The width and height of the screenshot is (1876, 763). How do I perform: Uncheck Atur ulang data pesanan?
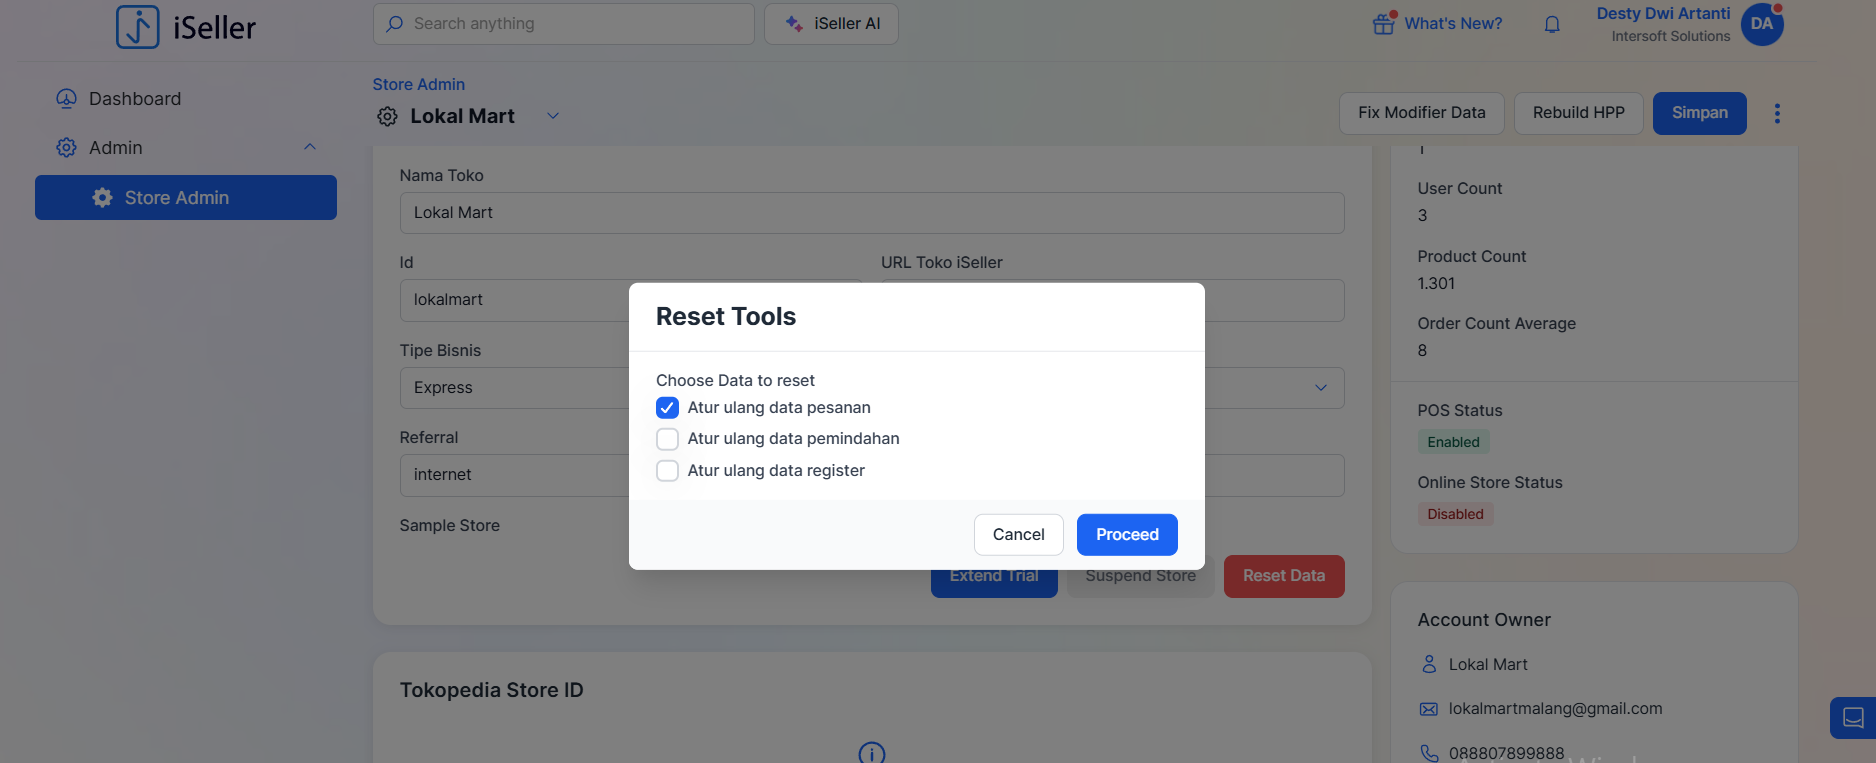coord(667,408)
